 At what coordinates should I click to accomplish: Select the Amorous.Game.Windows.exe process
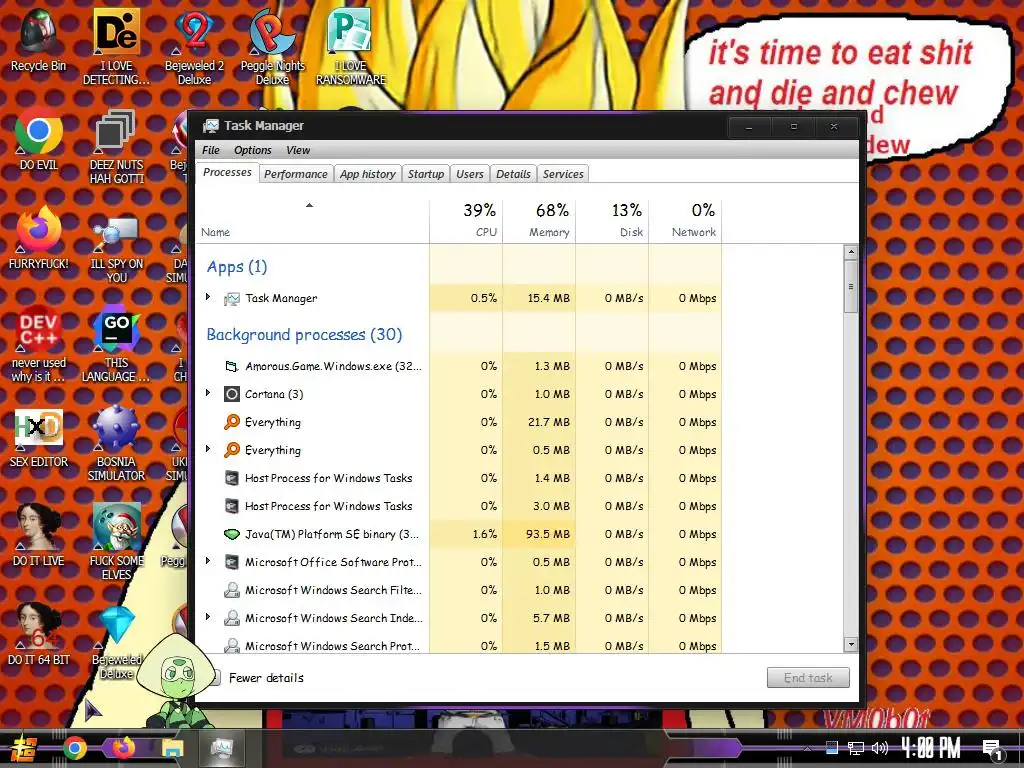(x=458, y=366)
